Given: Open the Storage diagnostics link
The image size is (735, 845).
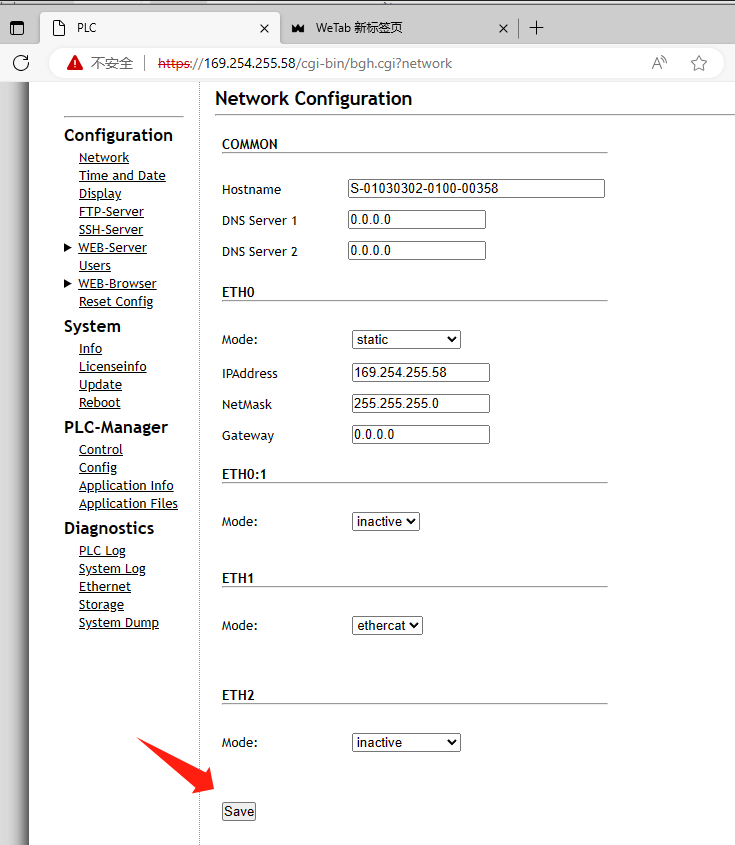Looking at the screenshot, I should (101, 605).
